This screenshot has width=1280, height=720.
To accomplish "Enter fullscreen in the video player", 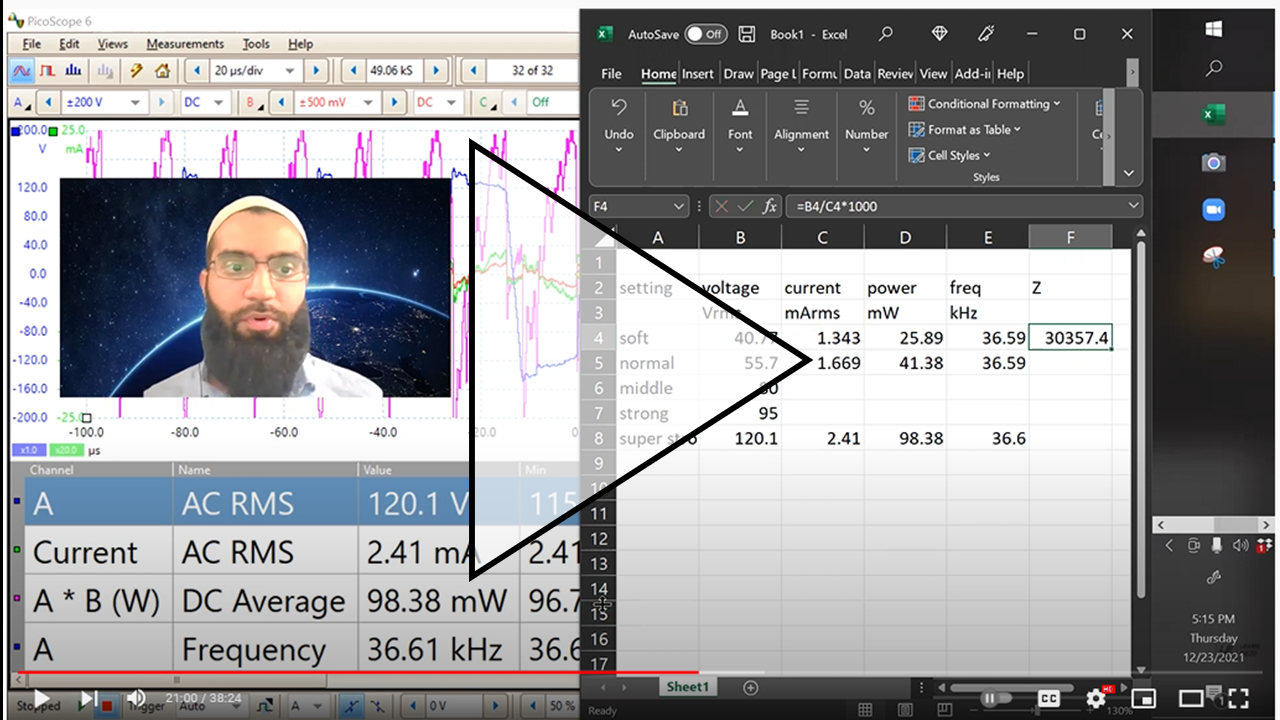I will pyautogui.click(x=1238, y=699).
